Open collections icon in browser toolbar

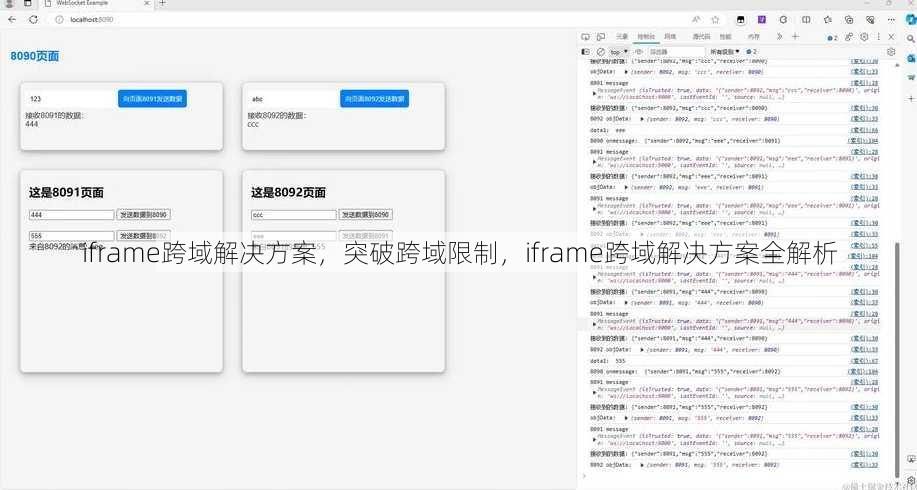click(849, 19)
